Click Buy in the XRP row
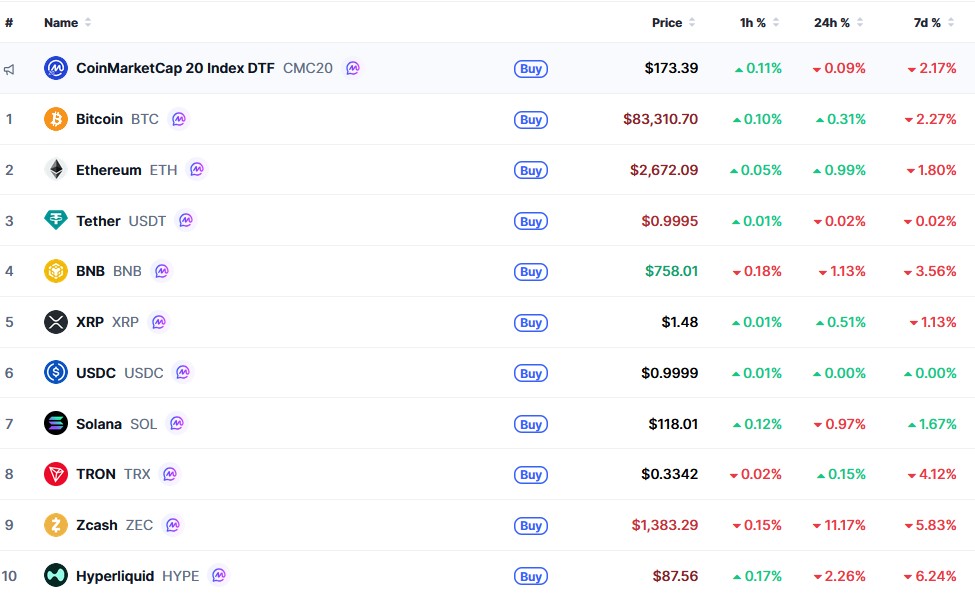The width and height of the screenshot is (975, 596). click(x=531, y=323)
